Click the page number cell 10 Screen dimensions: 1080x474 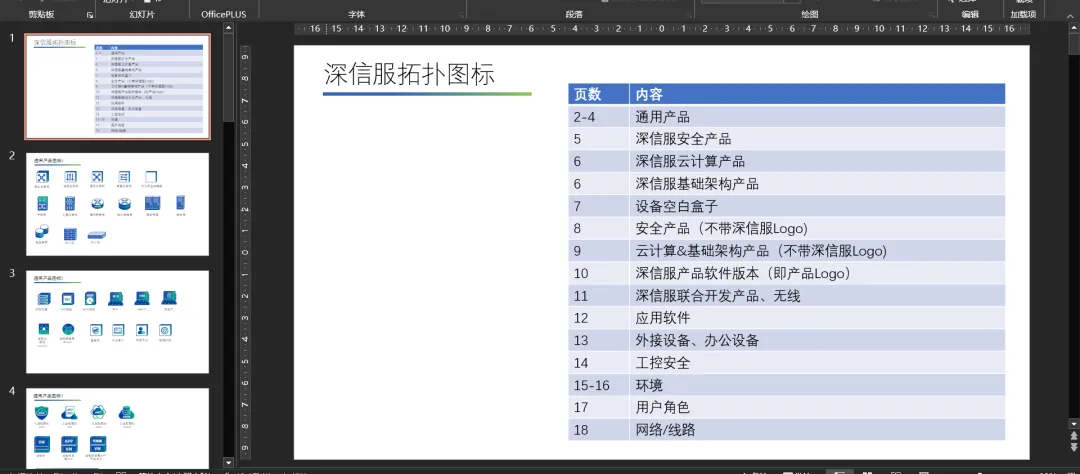coord(599,273)
